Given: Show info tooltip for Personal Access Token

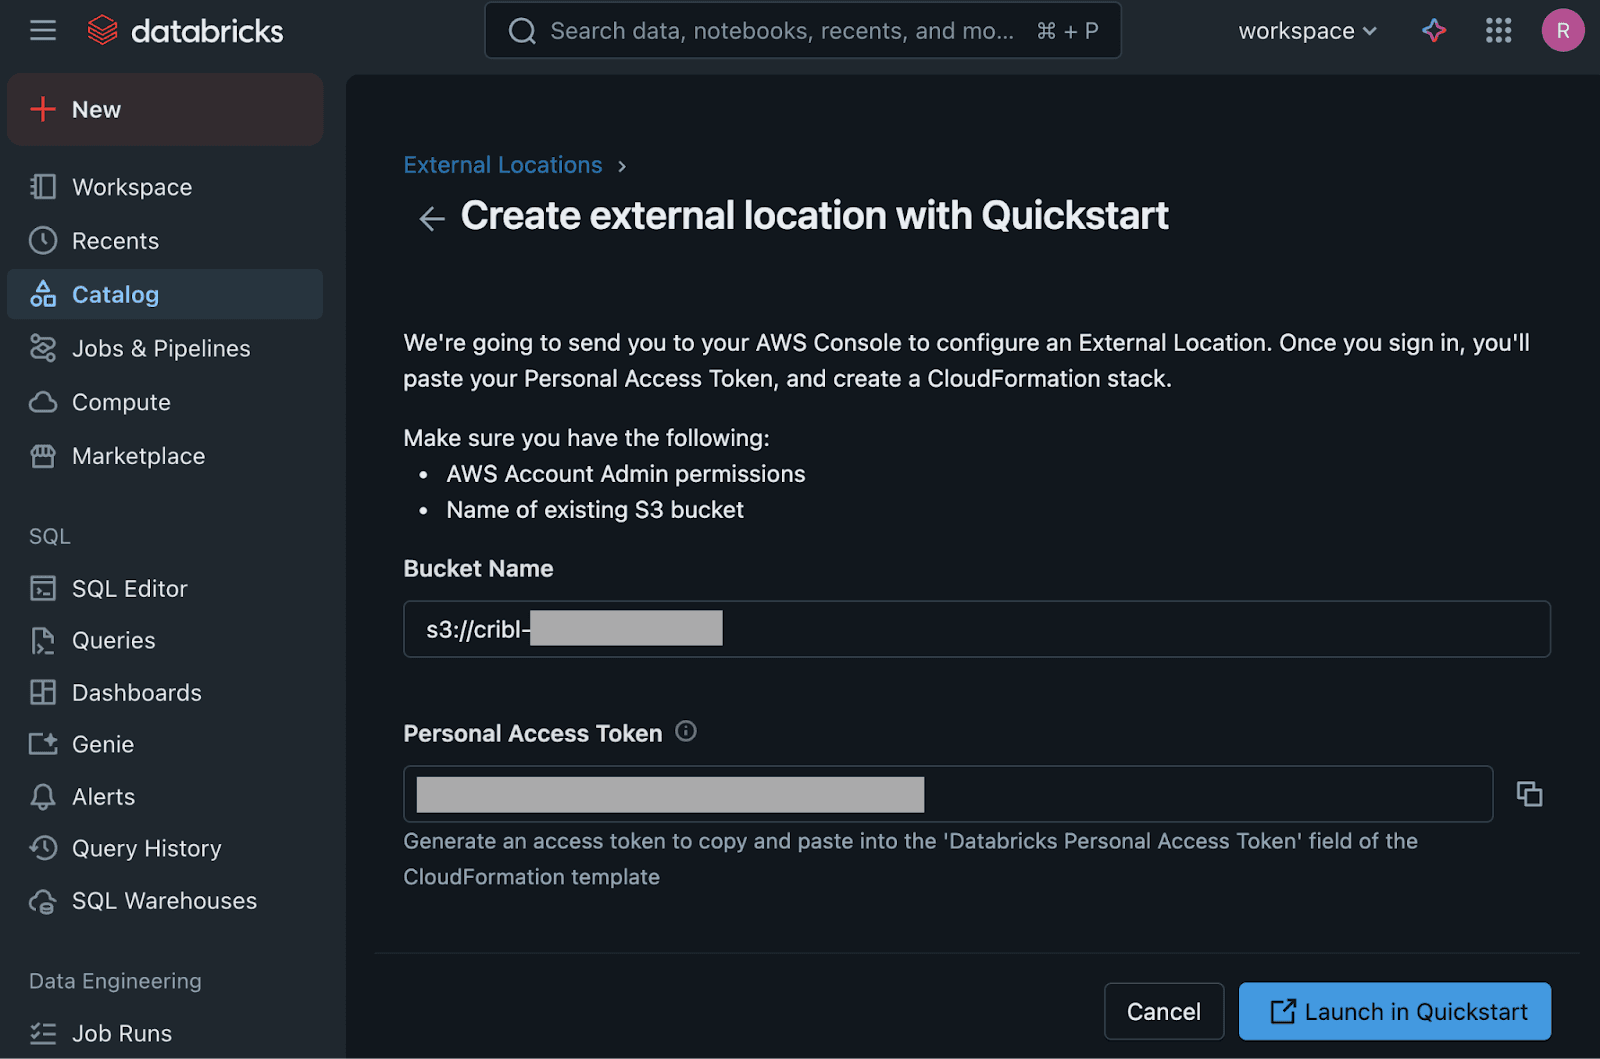Looking at the screenshot, I should click(686, 732).
